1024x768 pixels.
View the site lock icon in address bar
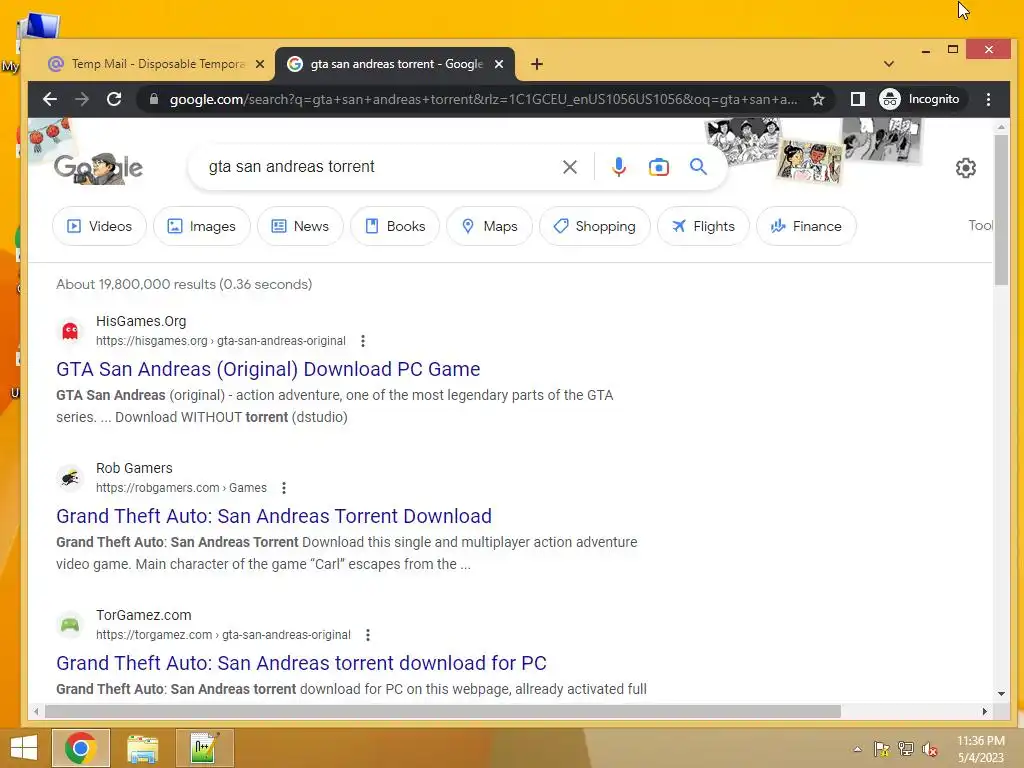[x=154, y=99]
